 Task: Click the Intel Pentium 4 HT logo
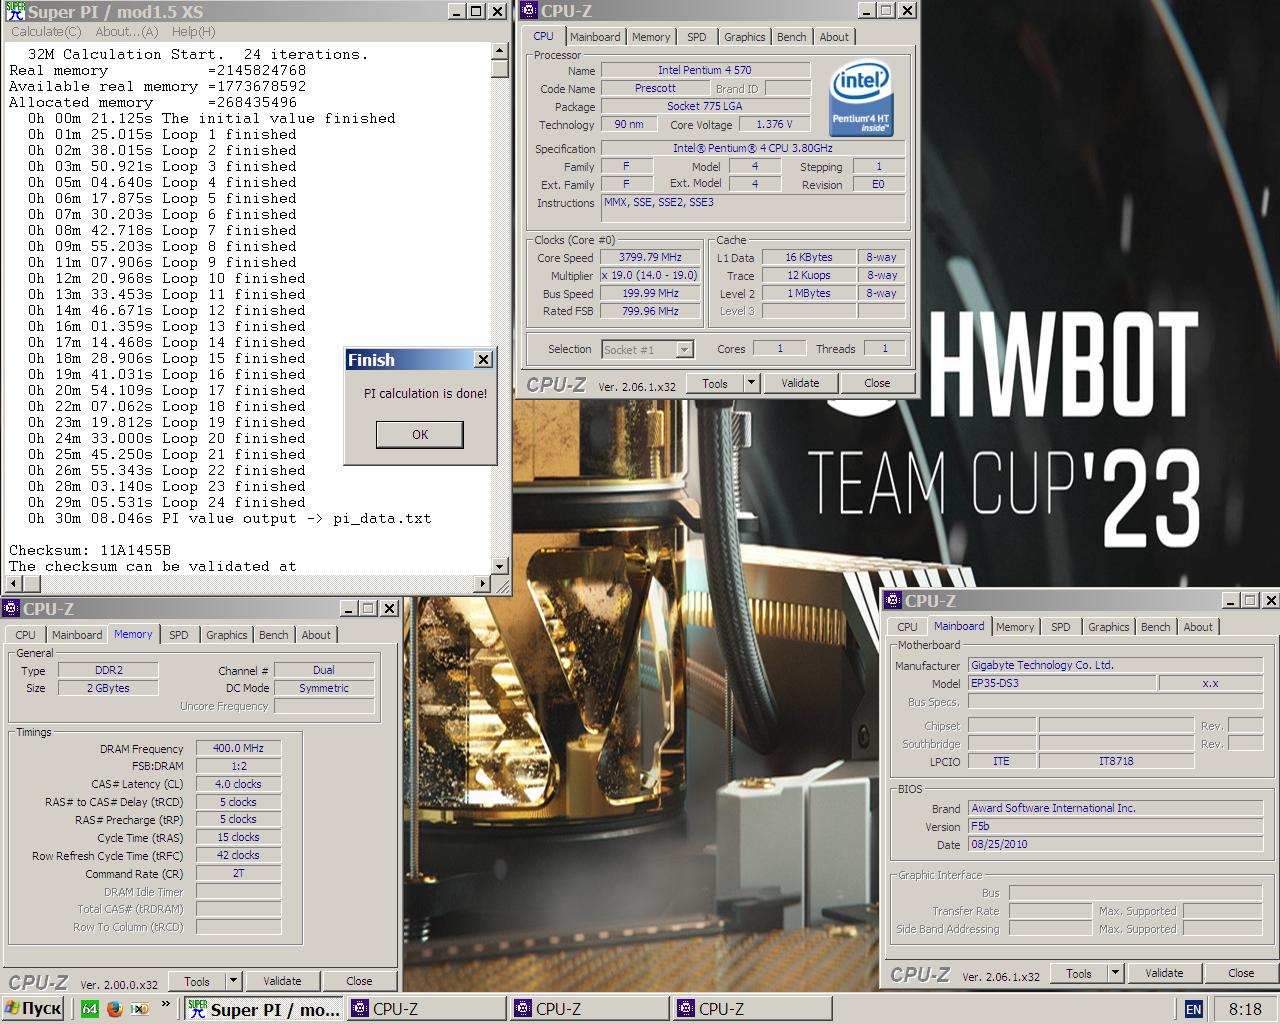coord(861,98)
